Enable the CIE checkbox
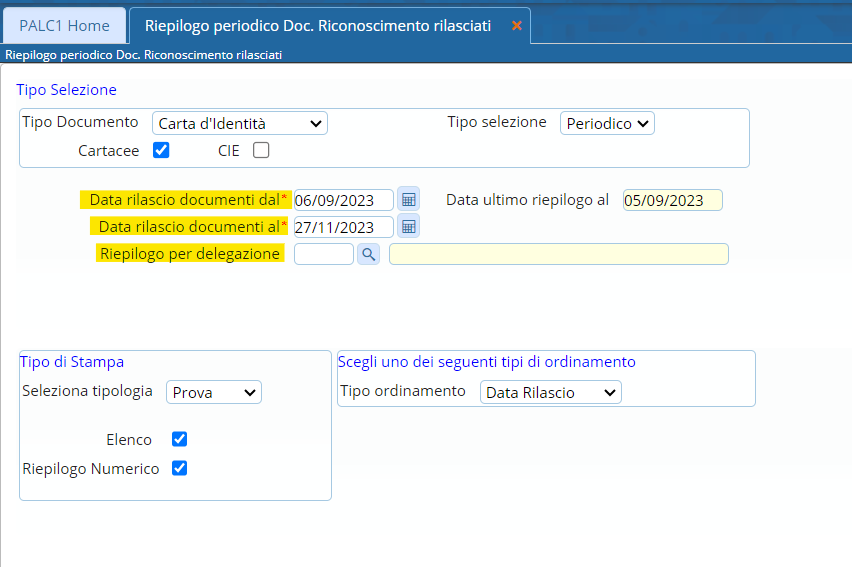The width and height of the screenshot is (852, 567). coord(261,151)
